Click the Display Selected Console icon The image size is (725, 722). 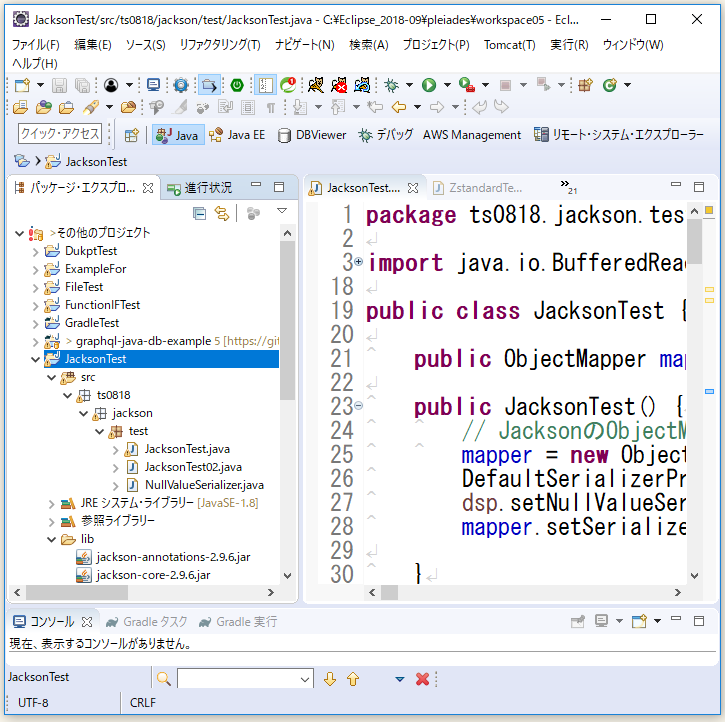pos(601,621)
